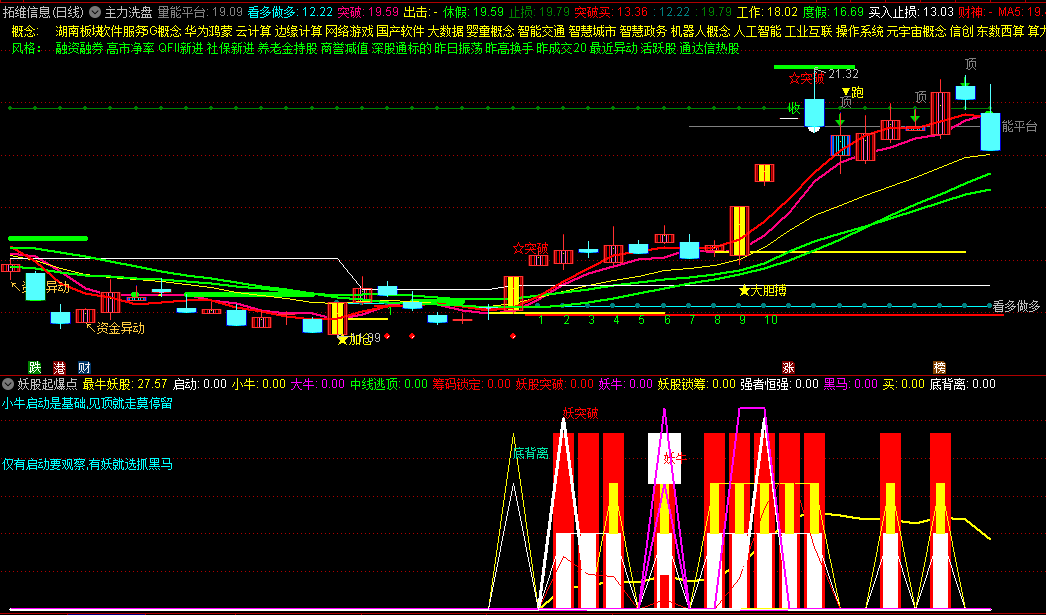Click the 拓维信息(日线) stock title
1046x615 pixels.
43,12
